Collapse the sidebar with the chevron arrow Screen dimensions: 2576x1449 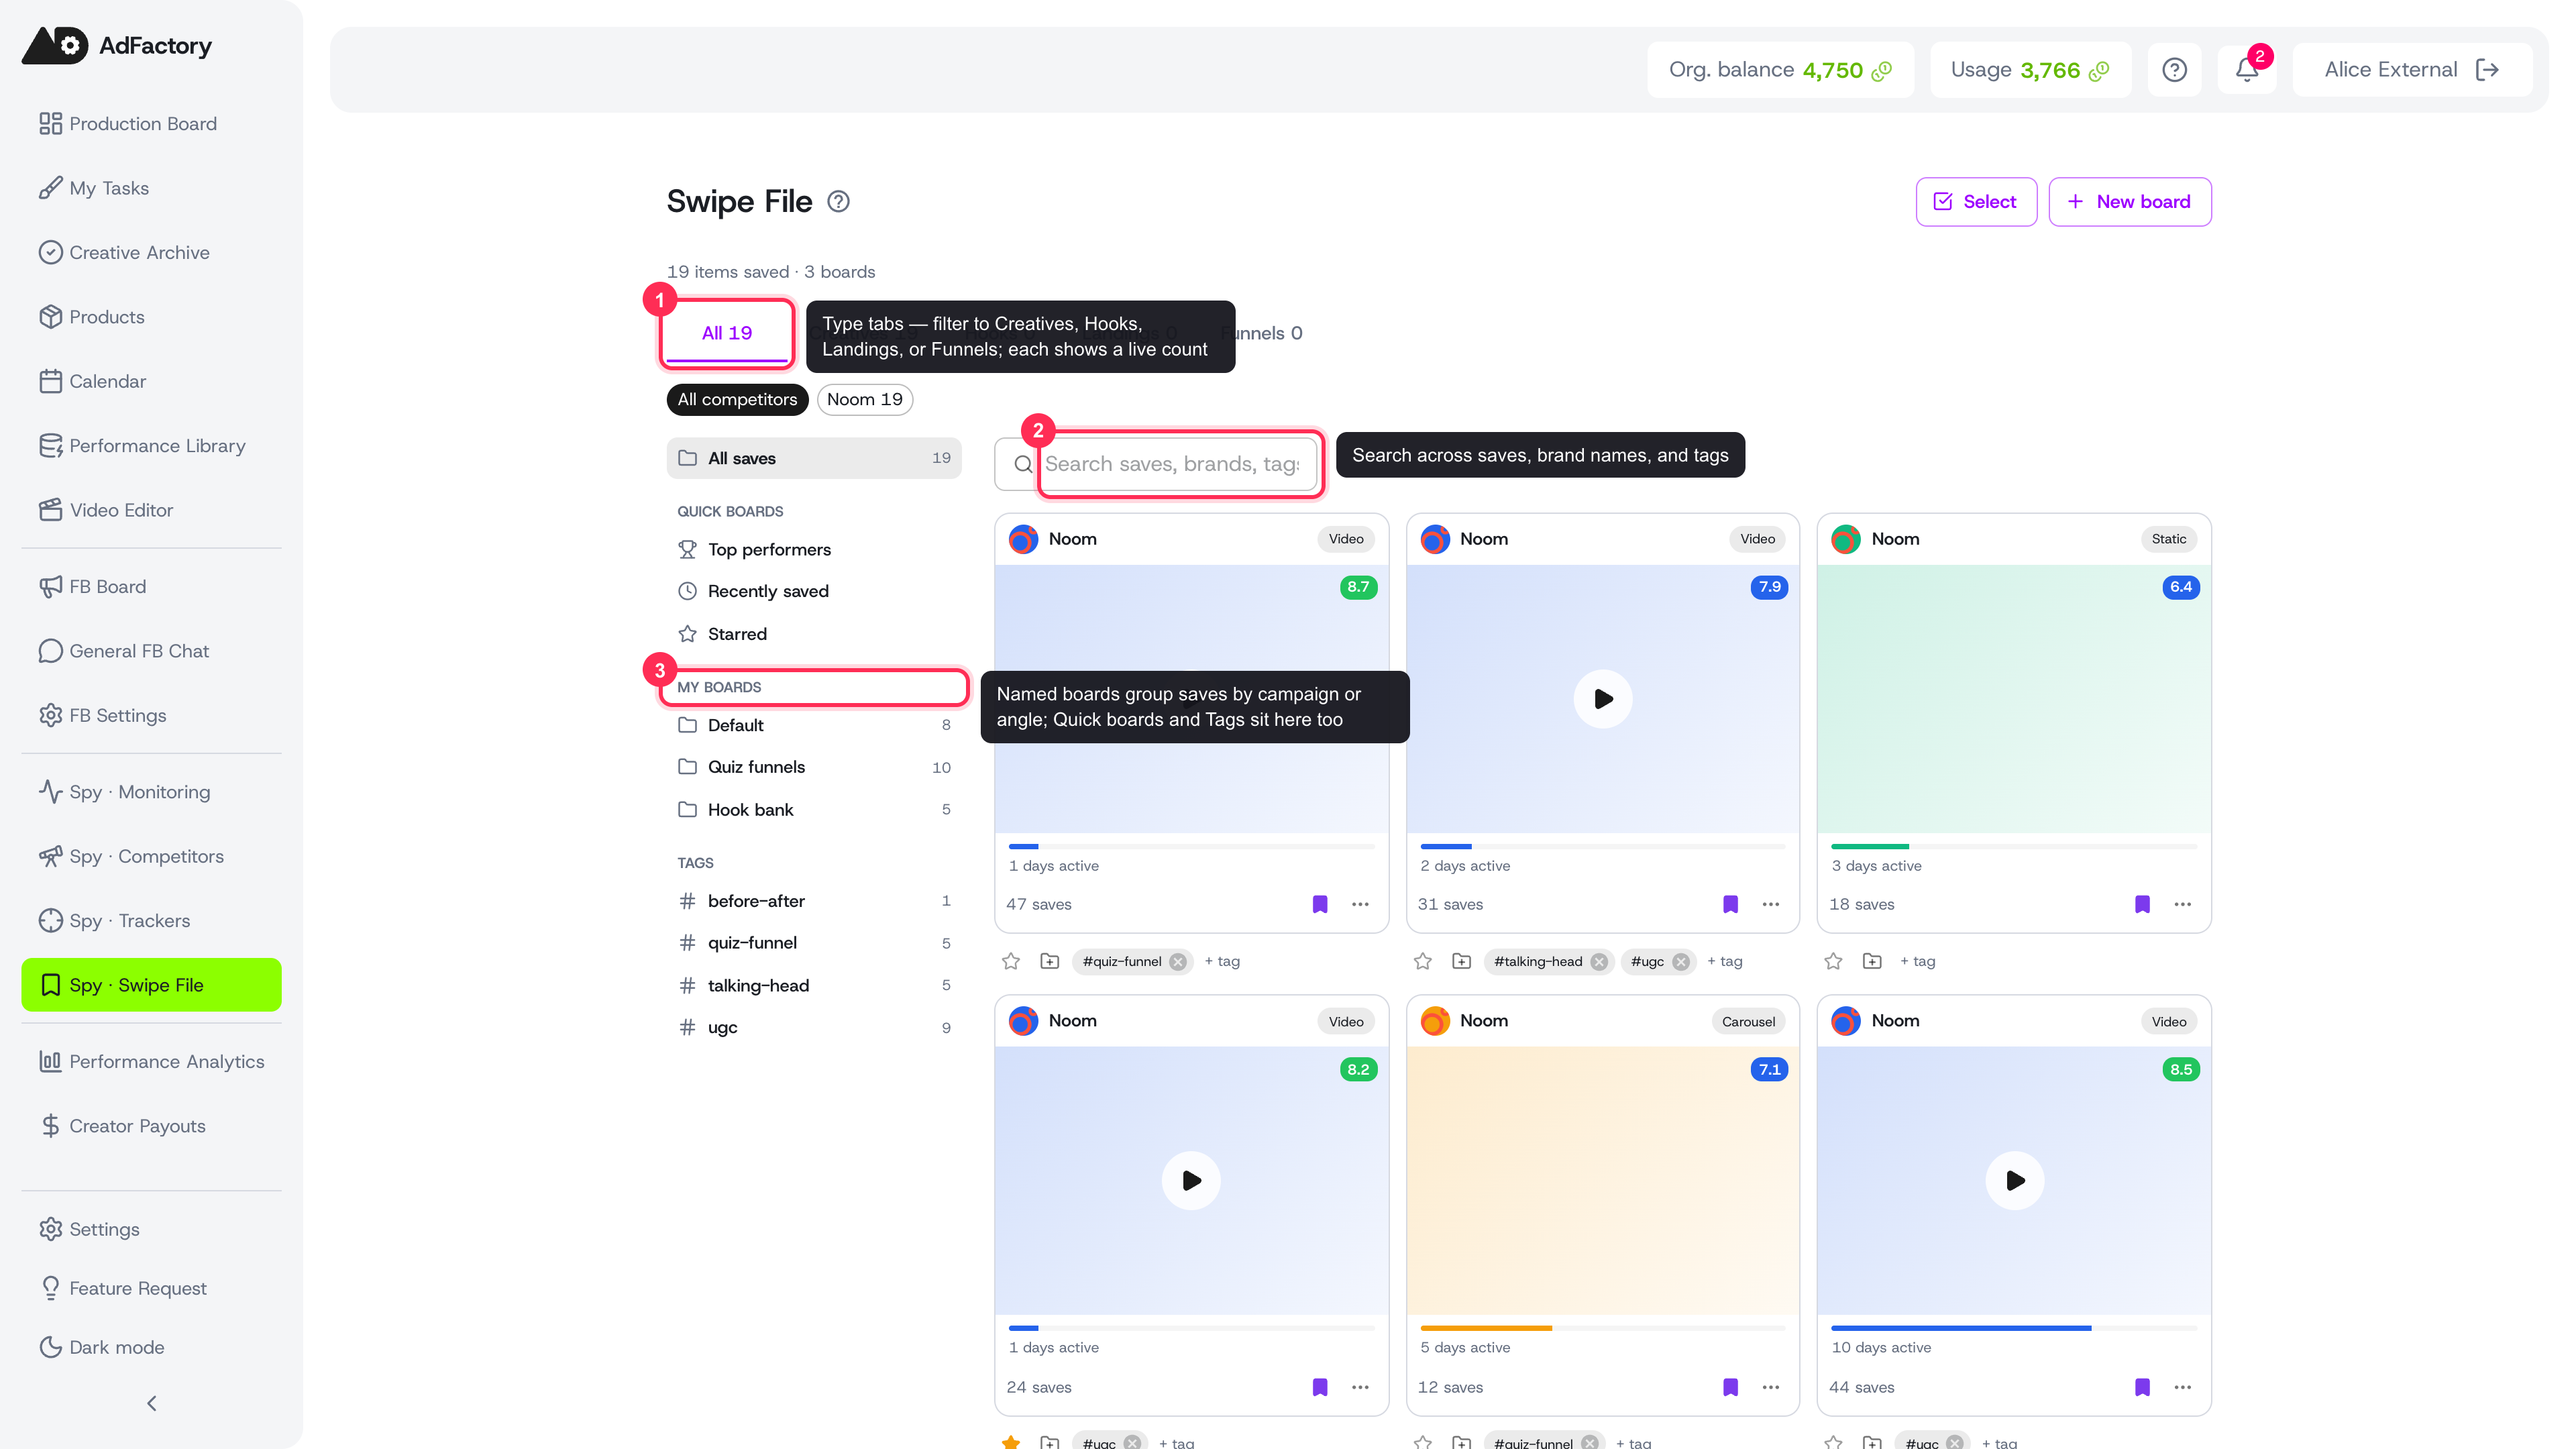click(152, 1403)
